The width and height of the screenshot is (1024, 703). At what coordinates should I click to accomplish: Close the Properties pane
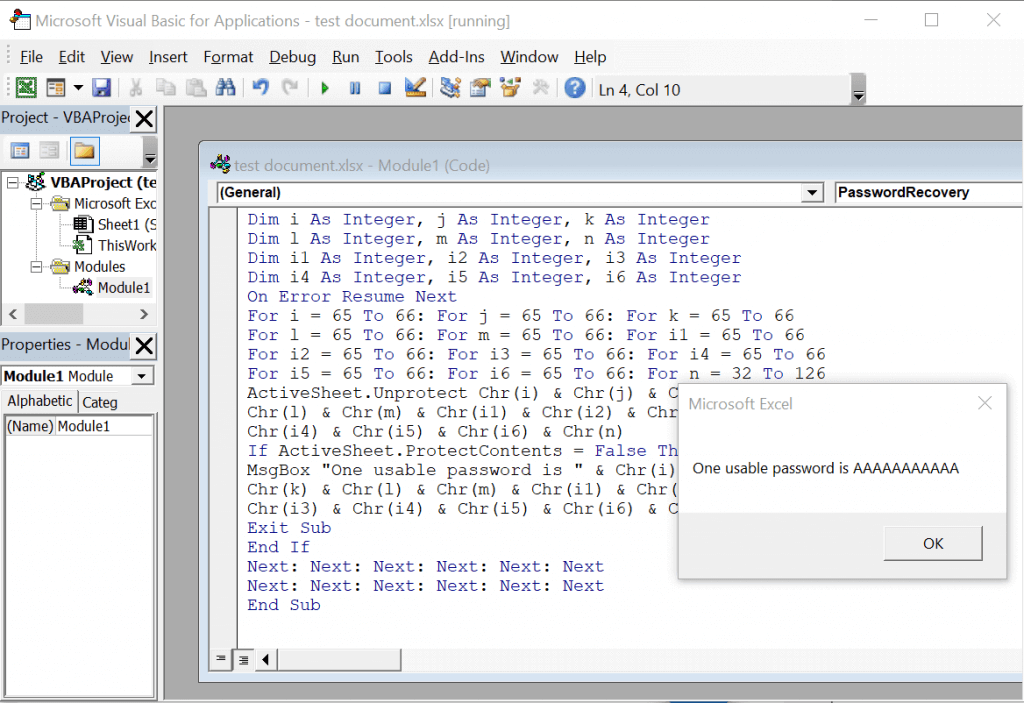point(144,345)
